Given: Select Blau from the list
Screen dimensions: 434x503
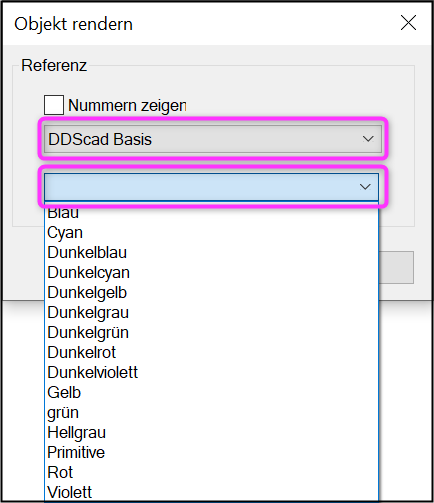Looking at the screenshot, I should [x=212, y=213].
